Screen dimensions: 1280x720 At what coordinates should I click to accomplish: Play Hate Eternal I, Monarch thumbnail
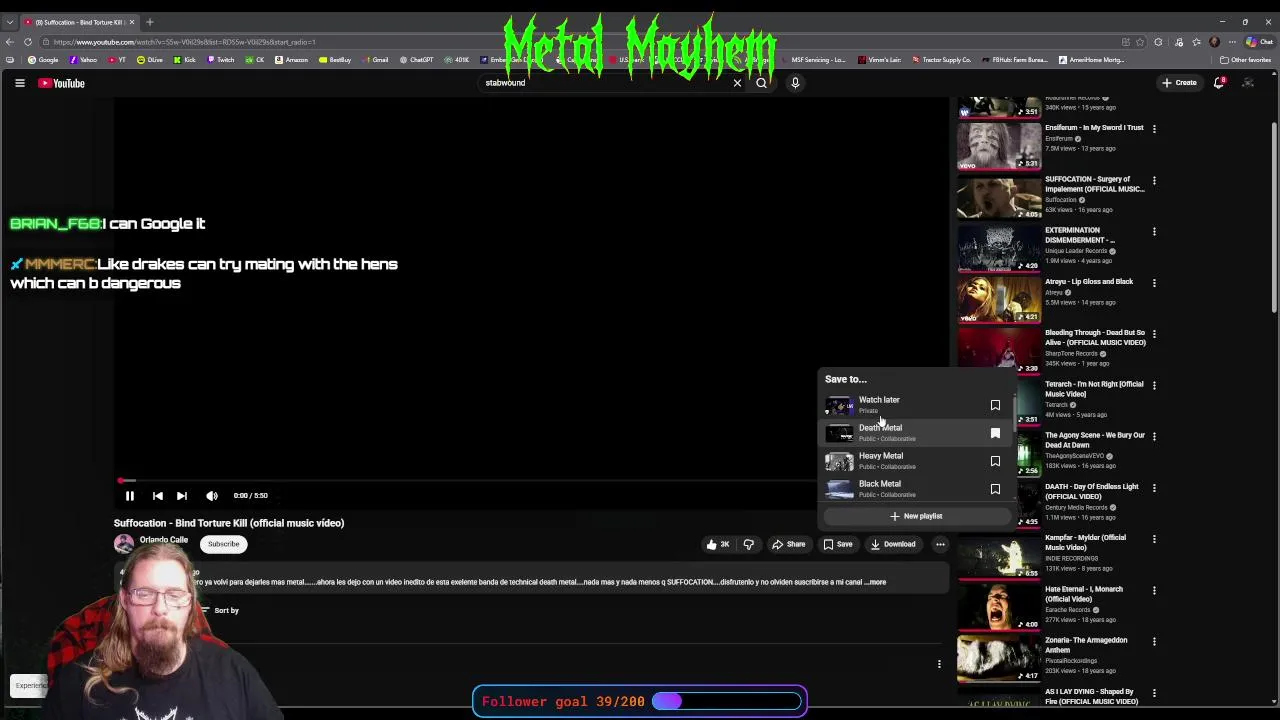pyautogui.click(x=999, y=607)
